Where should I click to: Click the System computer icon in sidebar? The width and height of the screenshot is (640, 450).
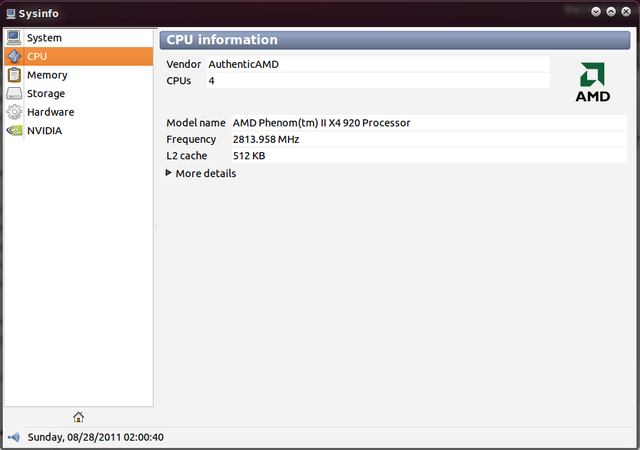(x=14, y=38)
